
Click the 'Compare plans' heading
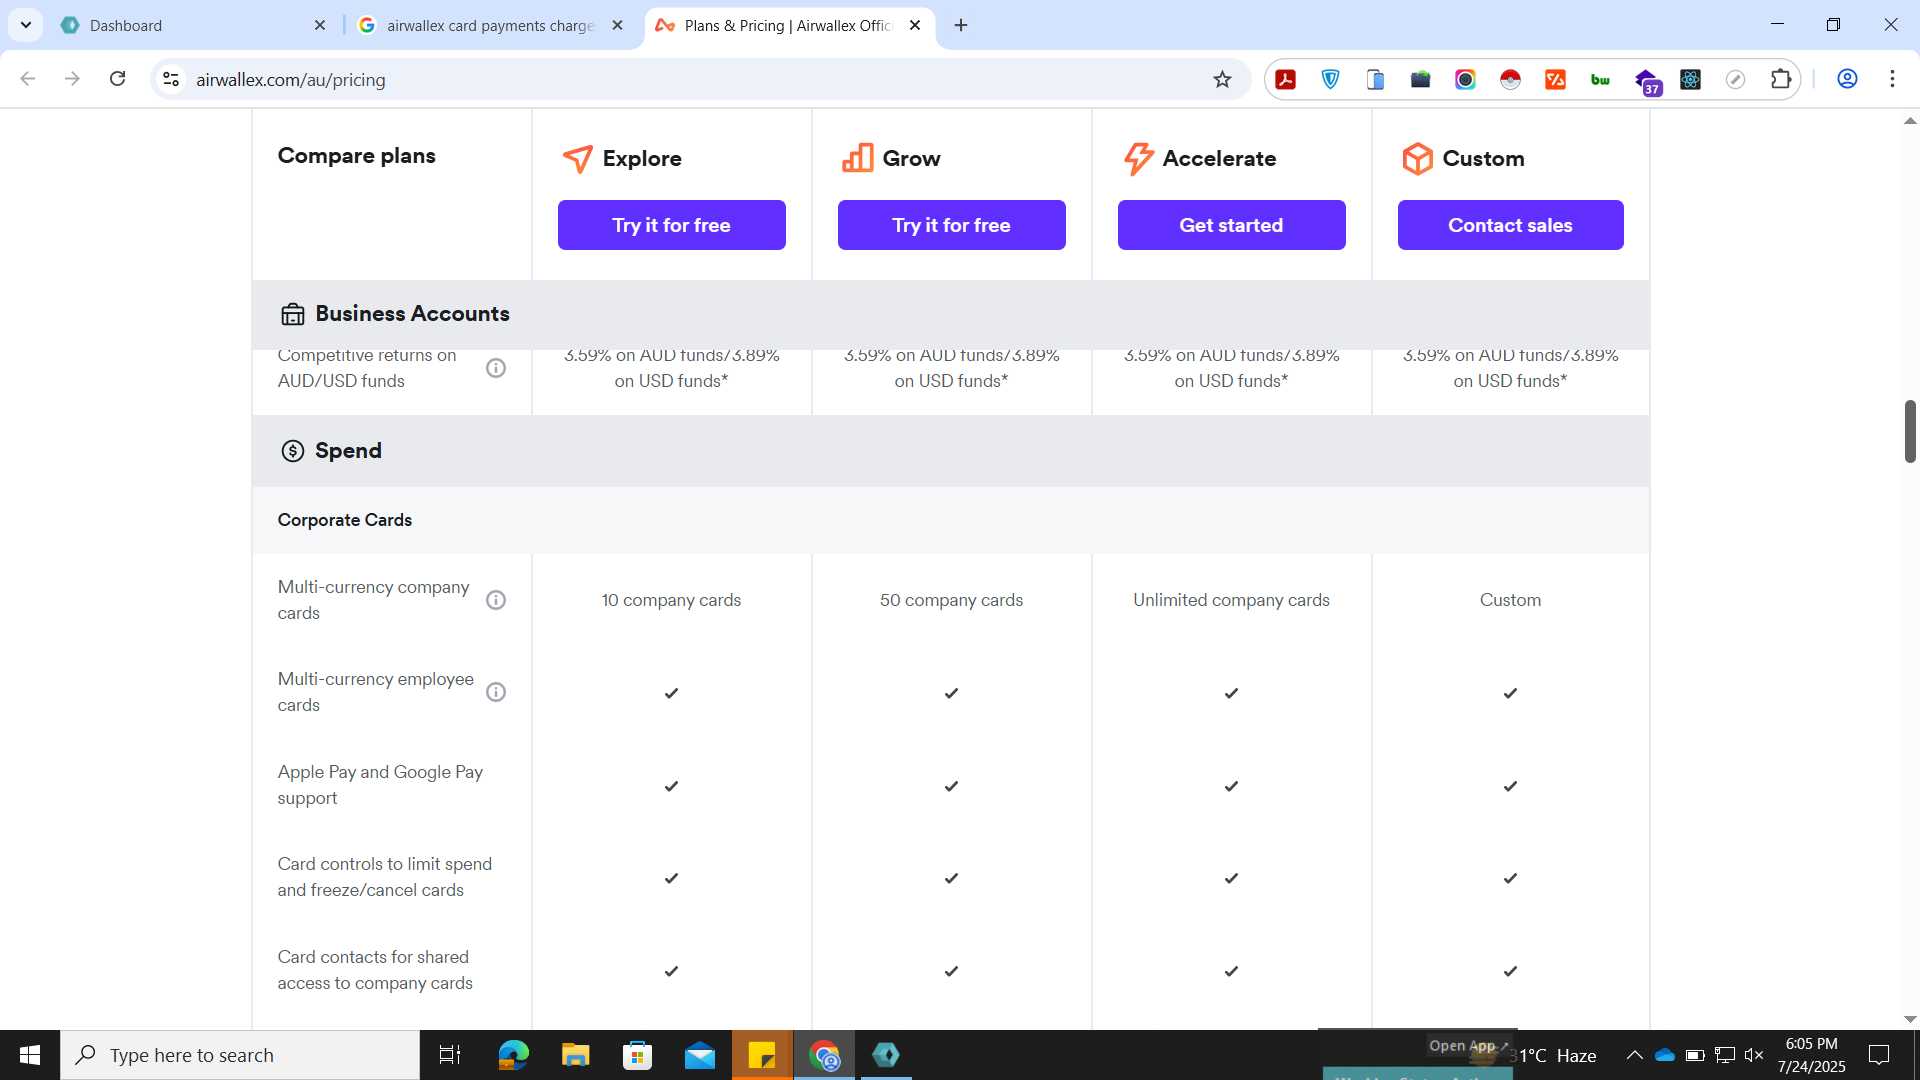[x=357, y=156]
